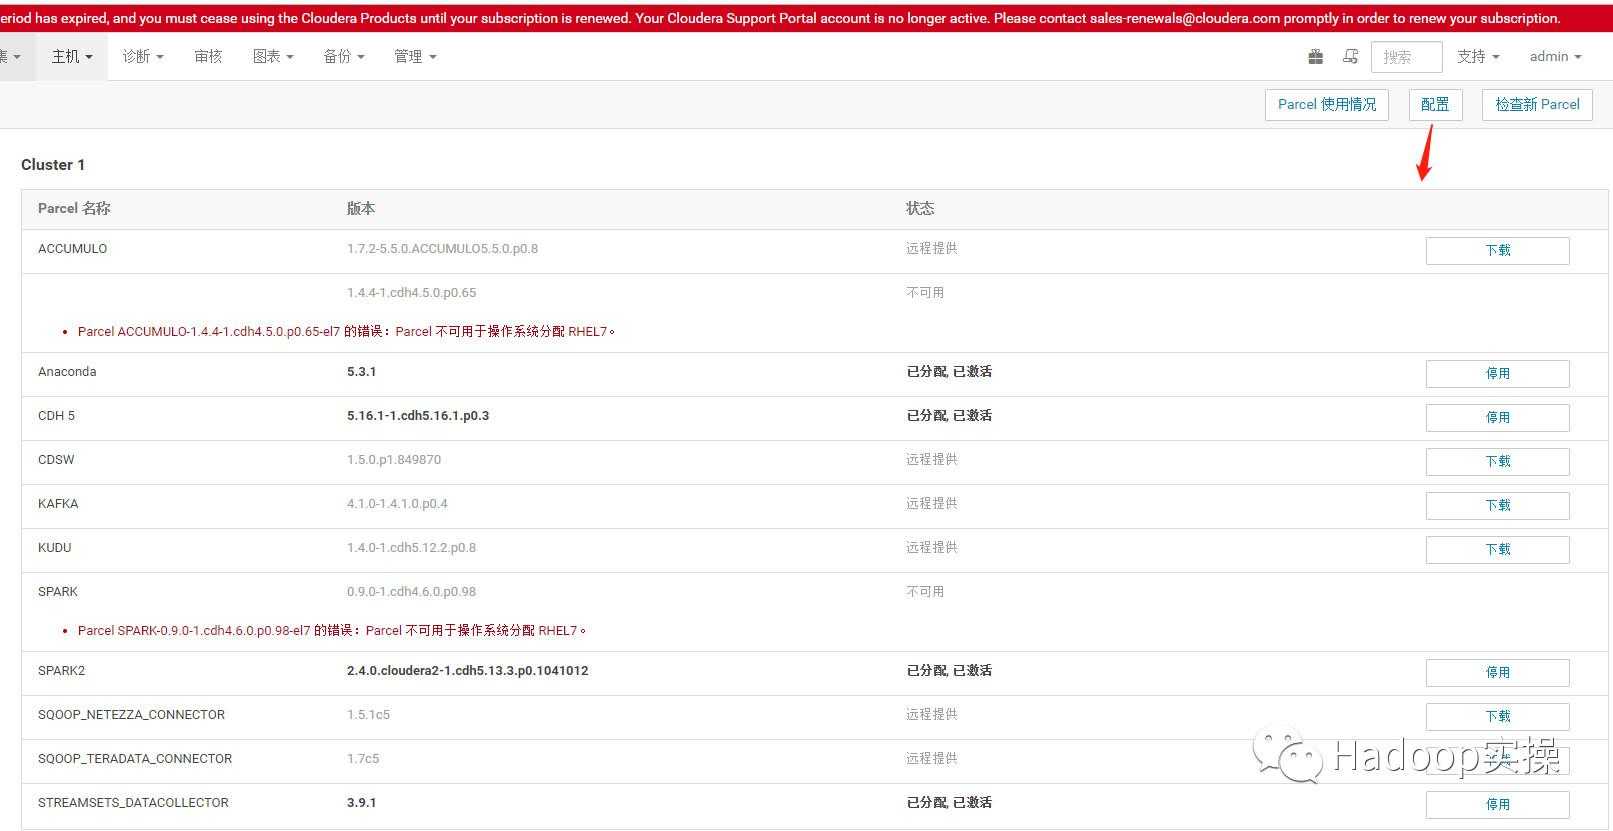Select the ACCUMULO parcel name
The width and height of the screenshot is (1613, 831).
pos(72,248)
